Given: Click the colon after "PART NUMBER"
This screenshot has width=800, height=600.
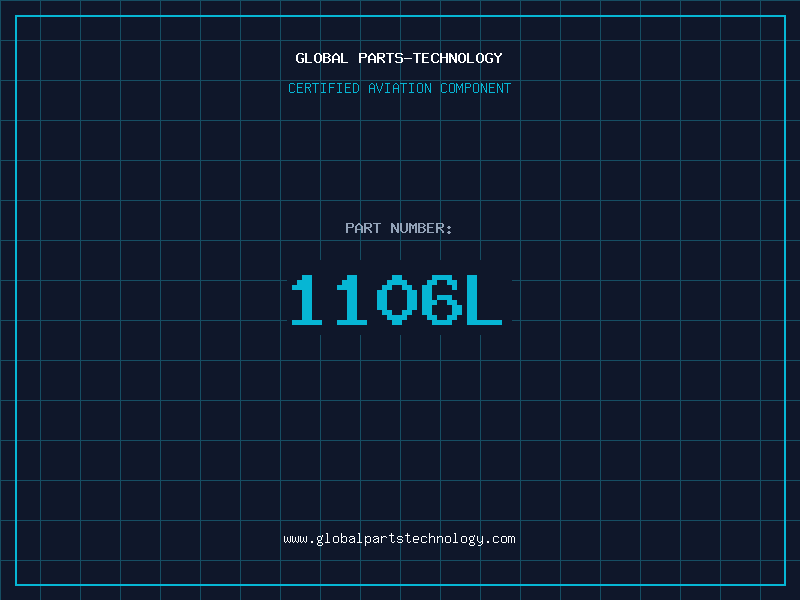Looking at the screenshot, I should 449,229.
